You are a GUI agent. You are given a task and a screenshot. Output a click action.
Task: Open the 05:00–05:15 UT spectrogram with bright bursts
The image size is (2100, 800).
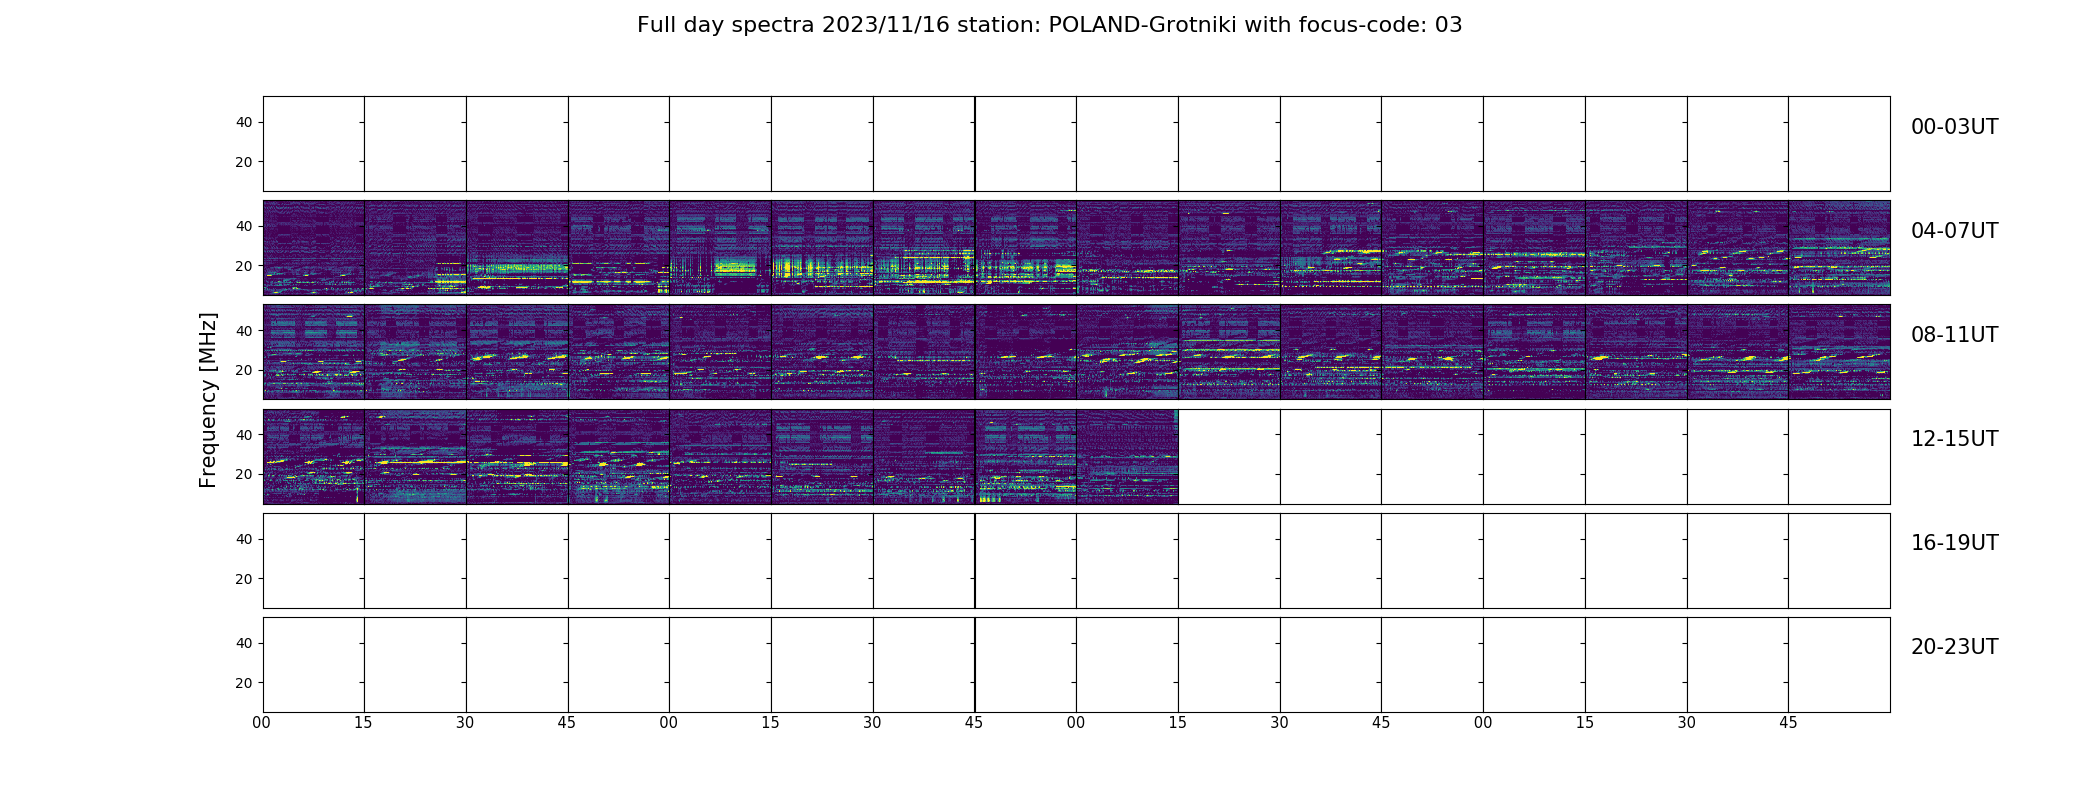pyautogui.click(x=720, y=247)
